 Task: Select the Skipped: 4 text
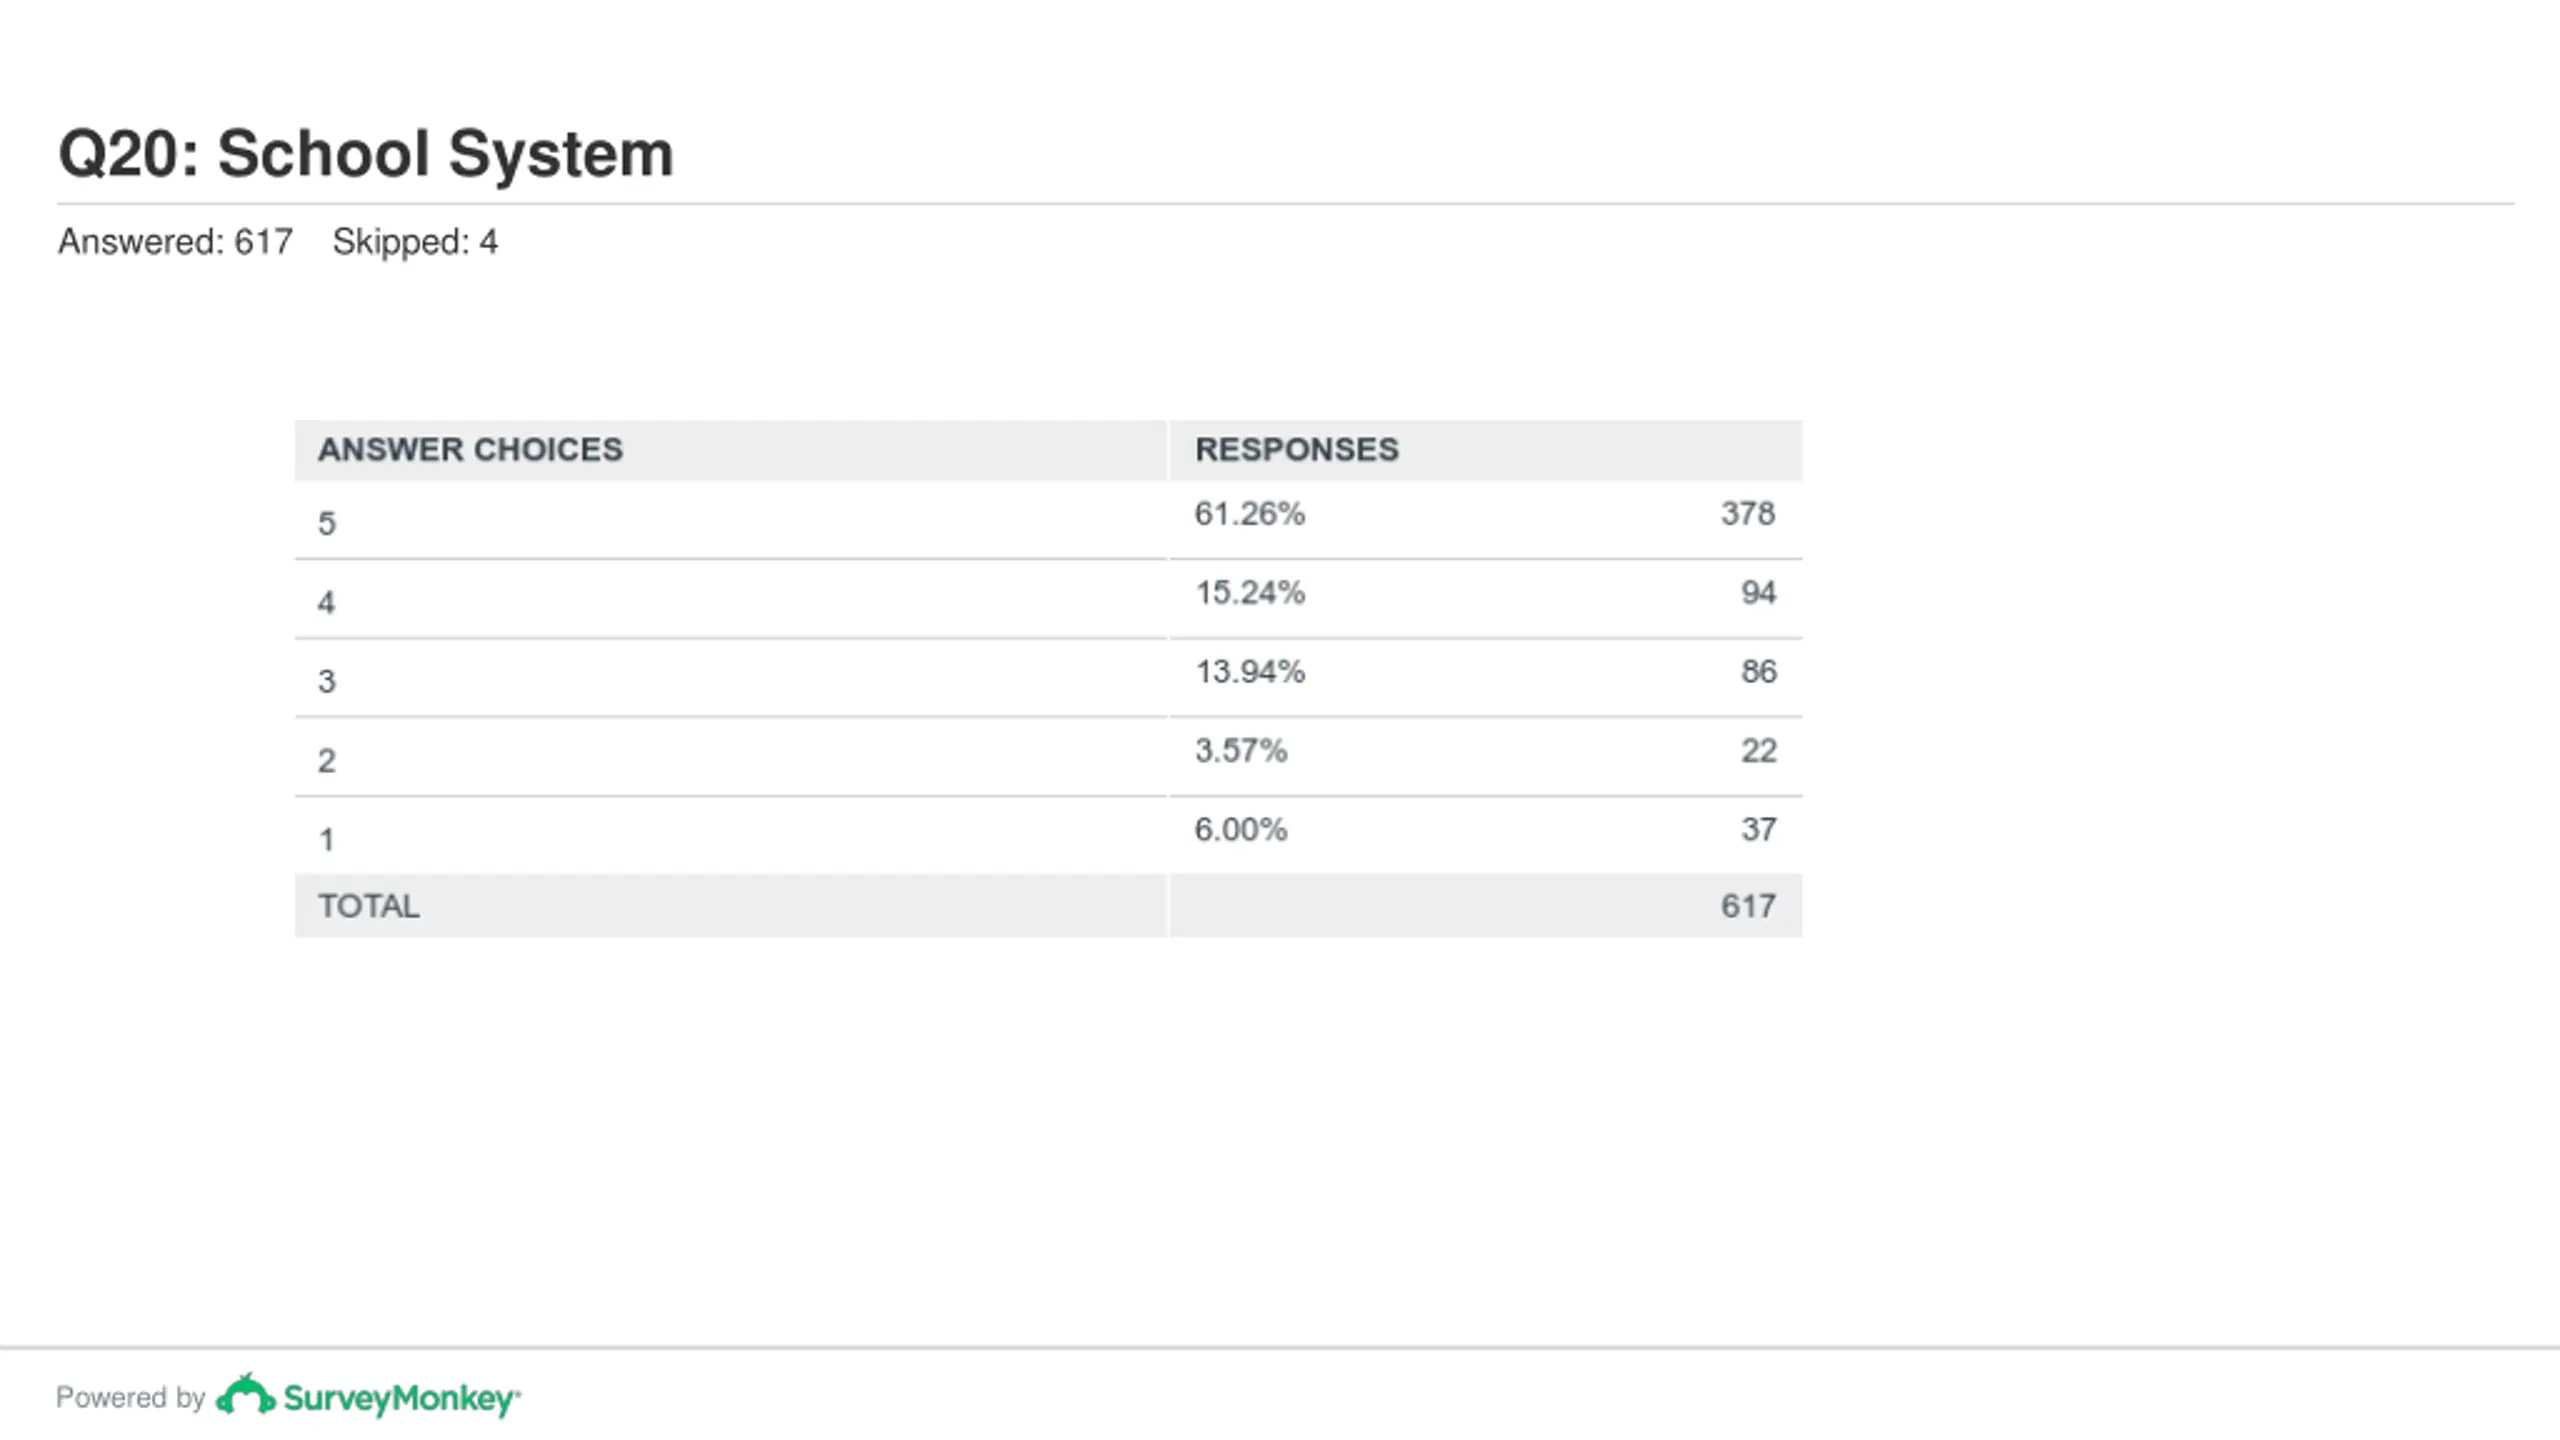[x=415, y=242]
